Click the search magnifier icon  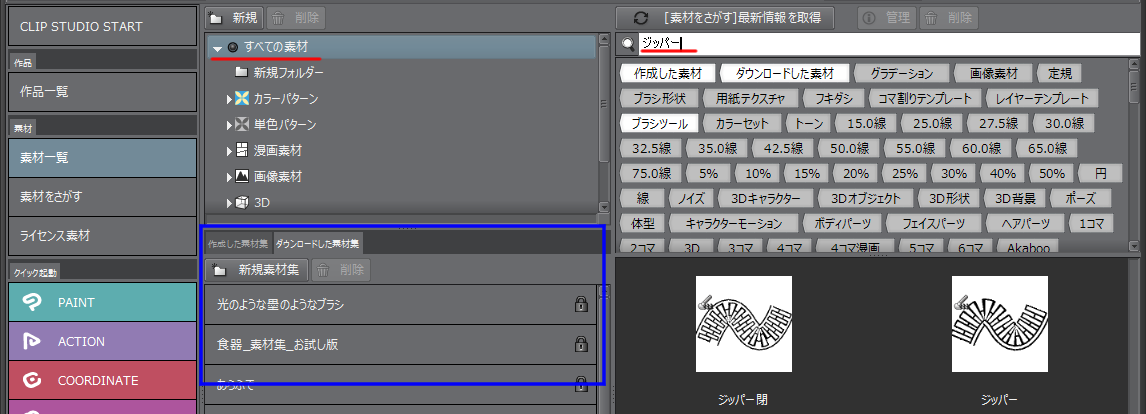[x=628, y=45]
